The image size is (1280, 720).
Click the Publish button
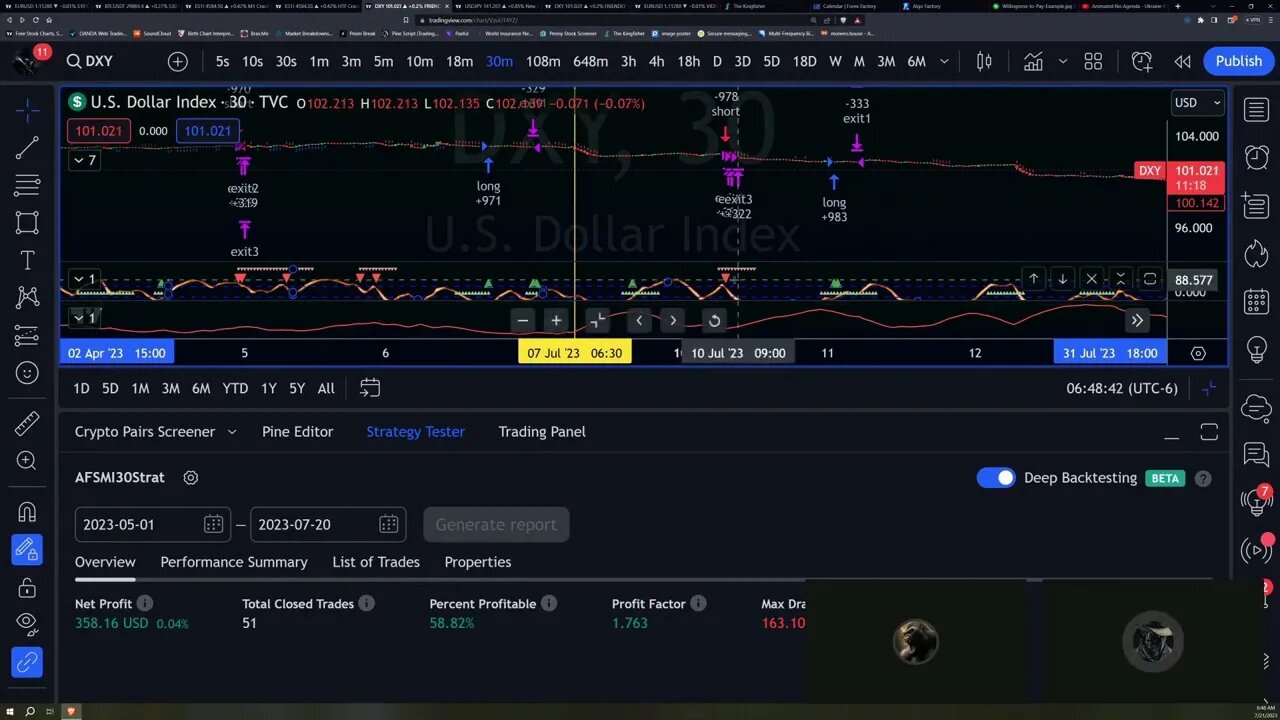tap(1238, 61)
